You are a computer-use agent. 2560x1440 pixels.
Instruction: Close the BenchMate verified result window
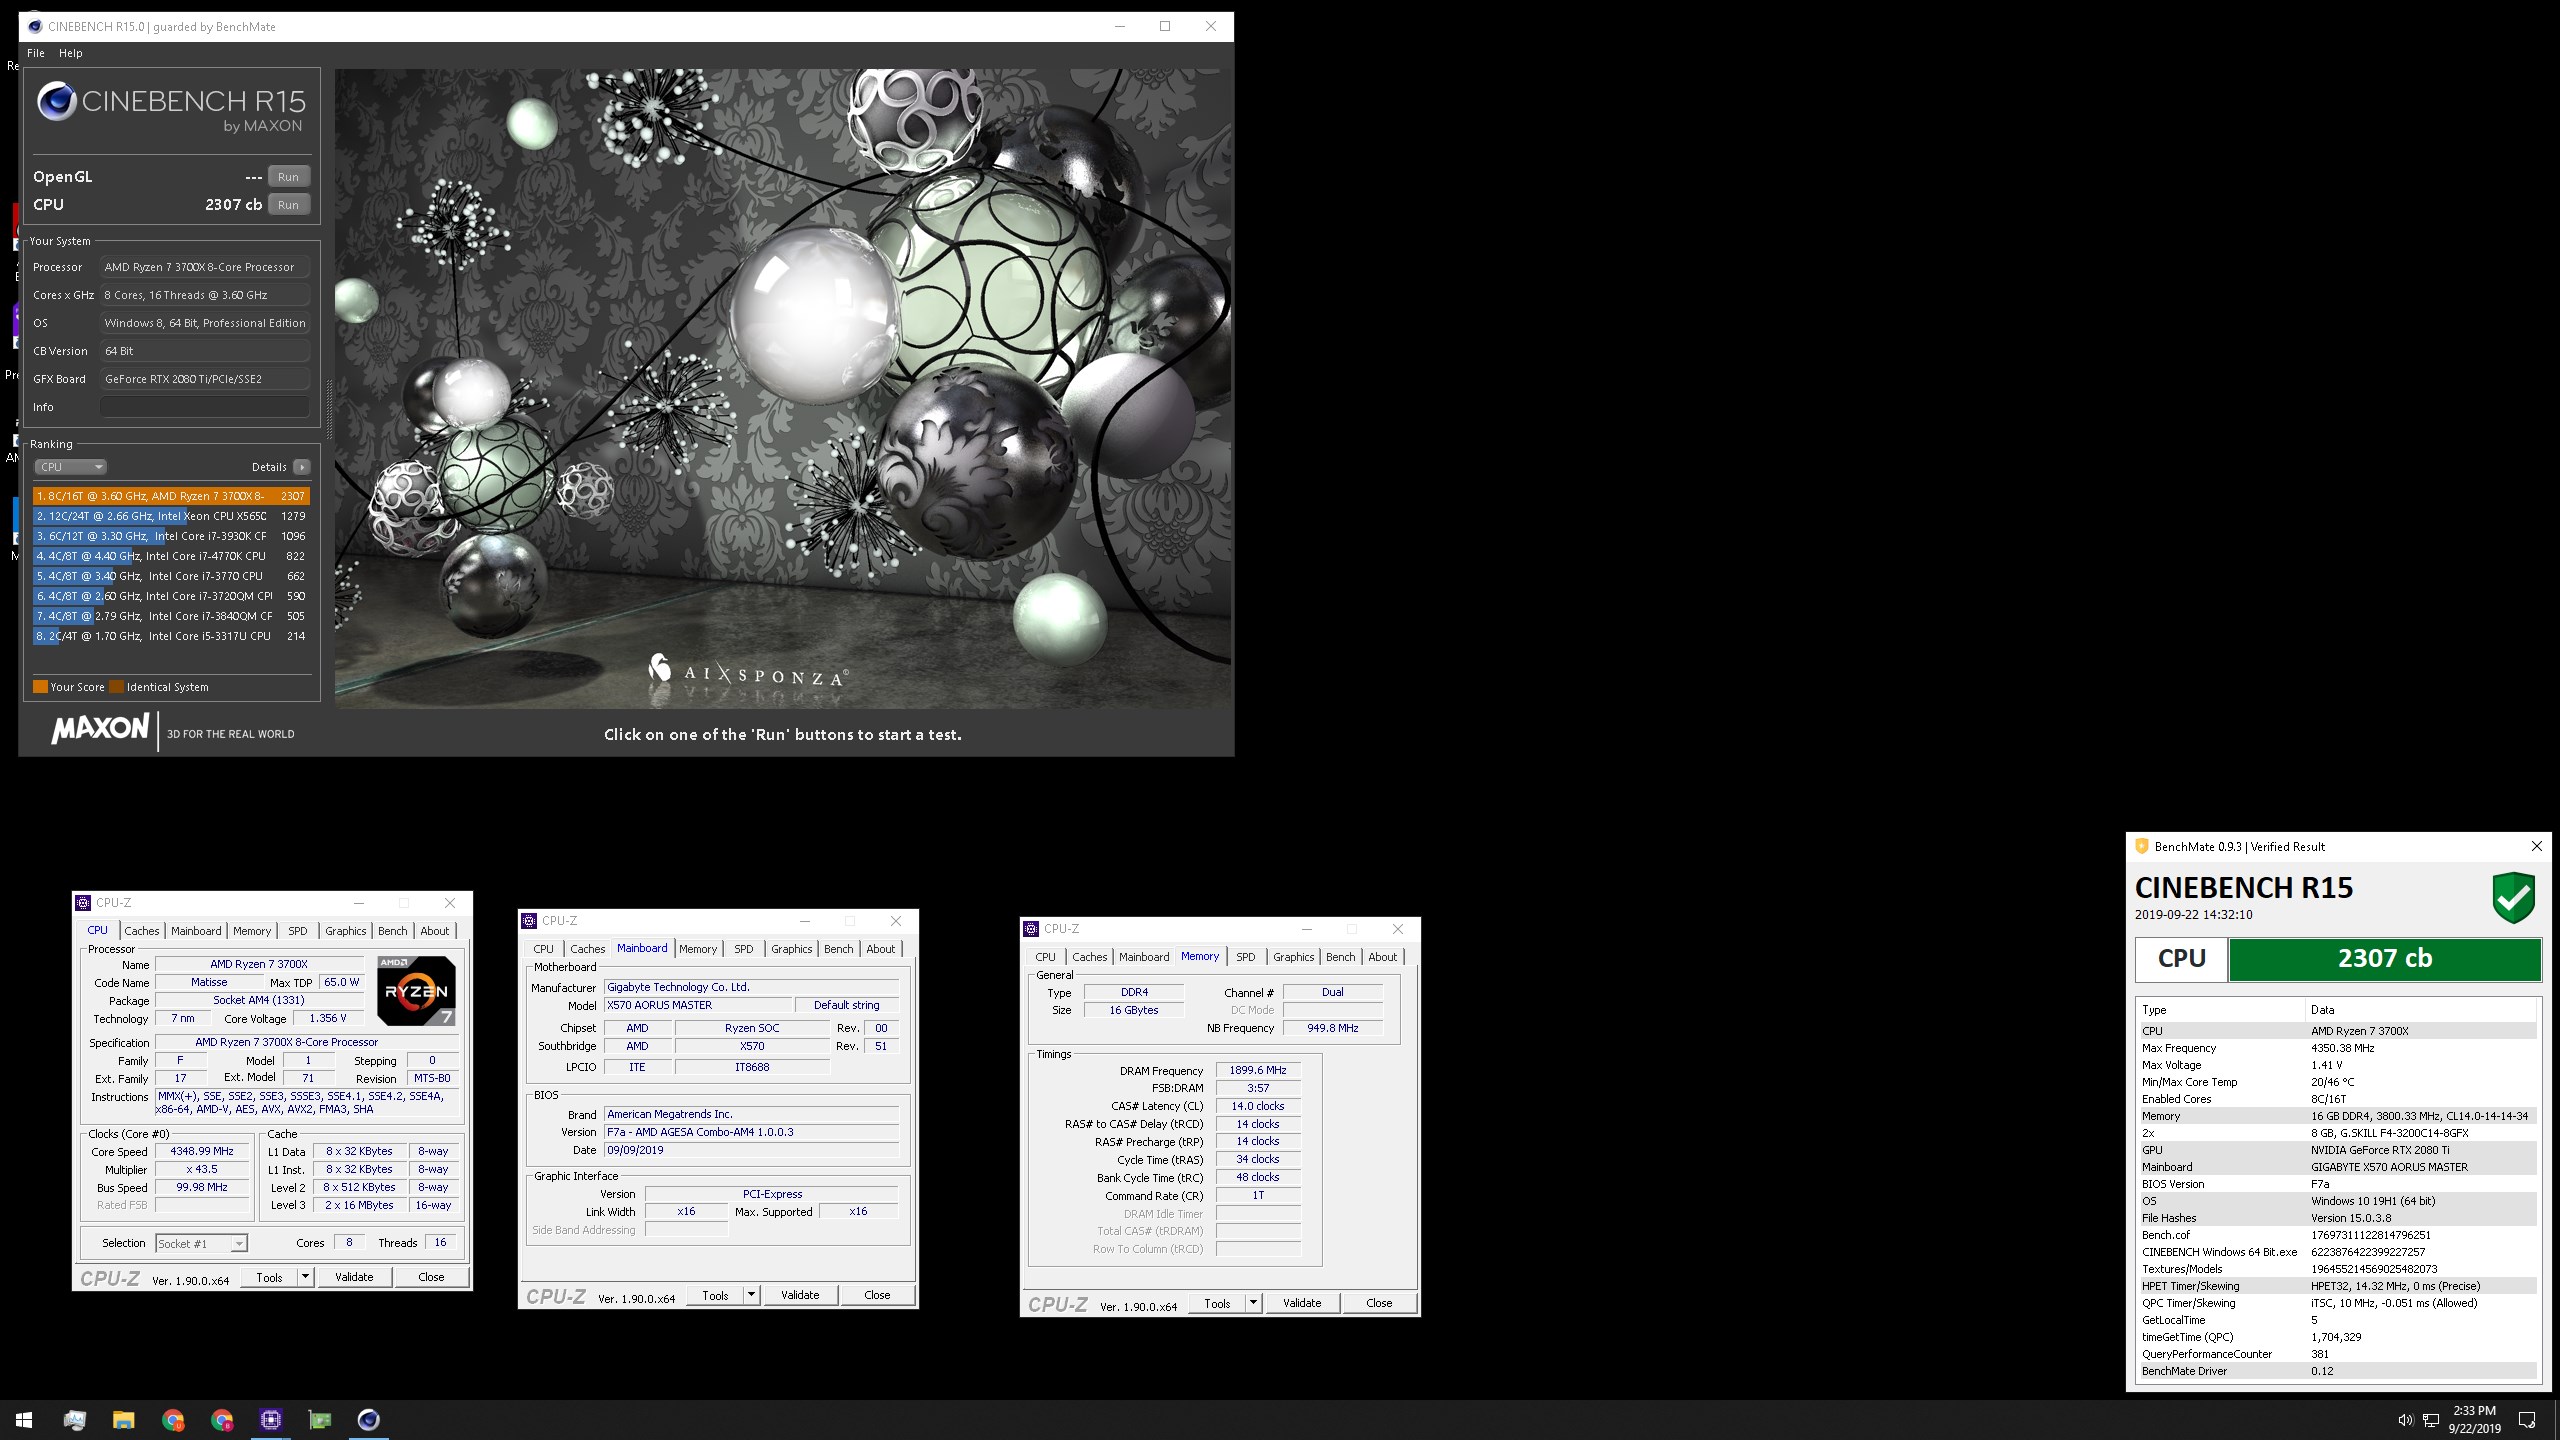click(x=2537, y=846)
